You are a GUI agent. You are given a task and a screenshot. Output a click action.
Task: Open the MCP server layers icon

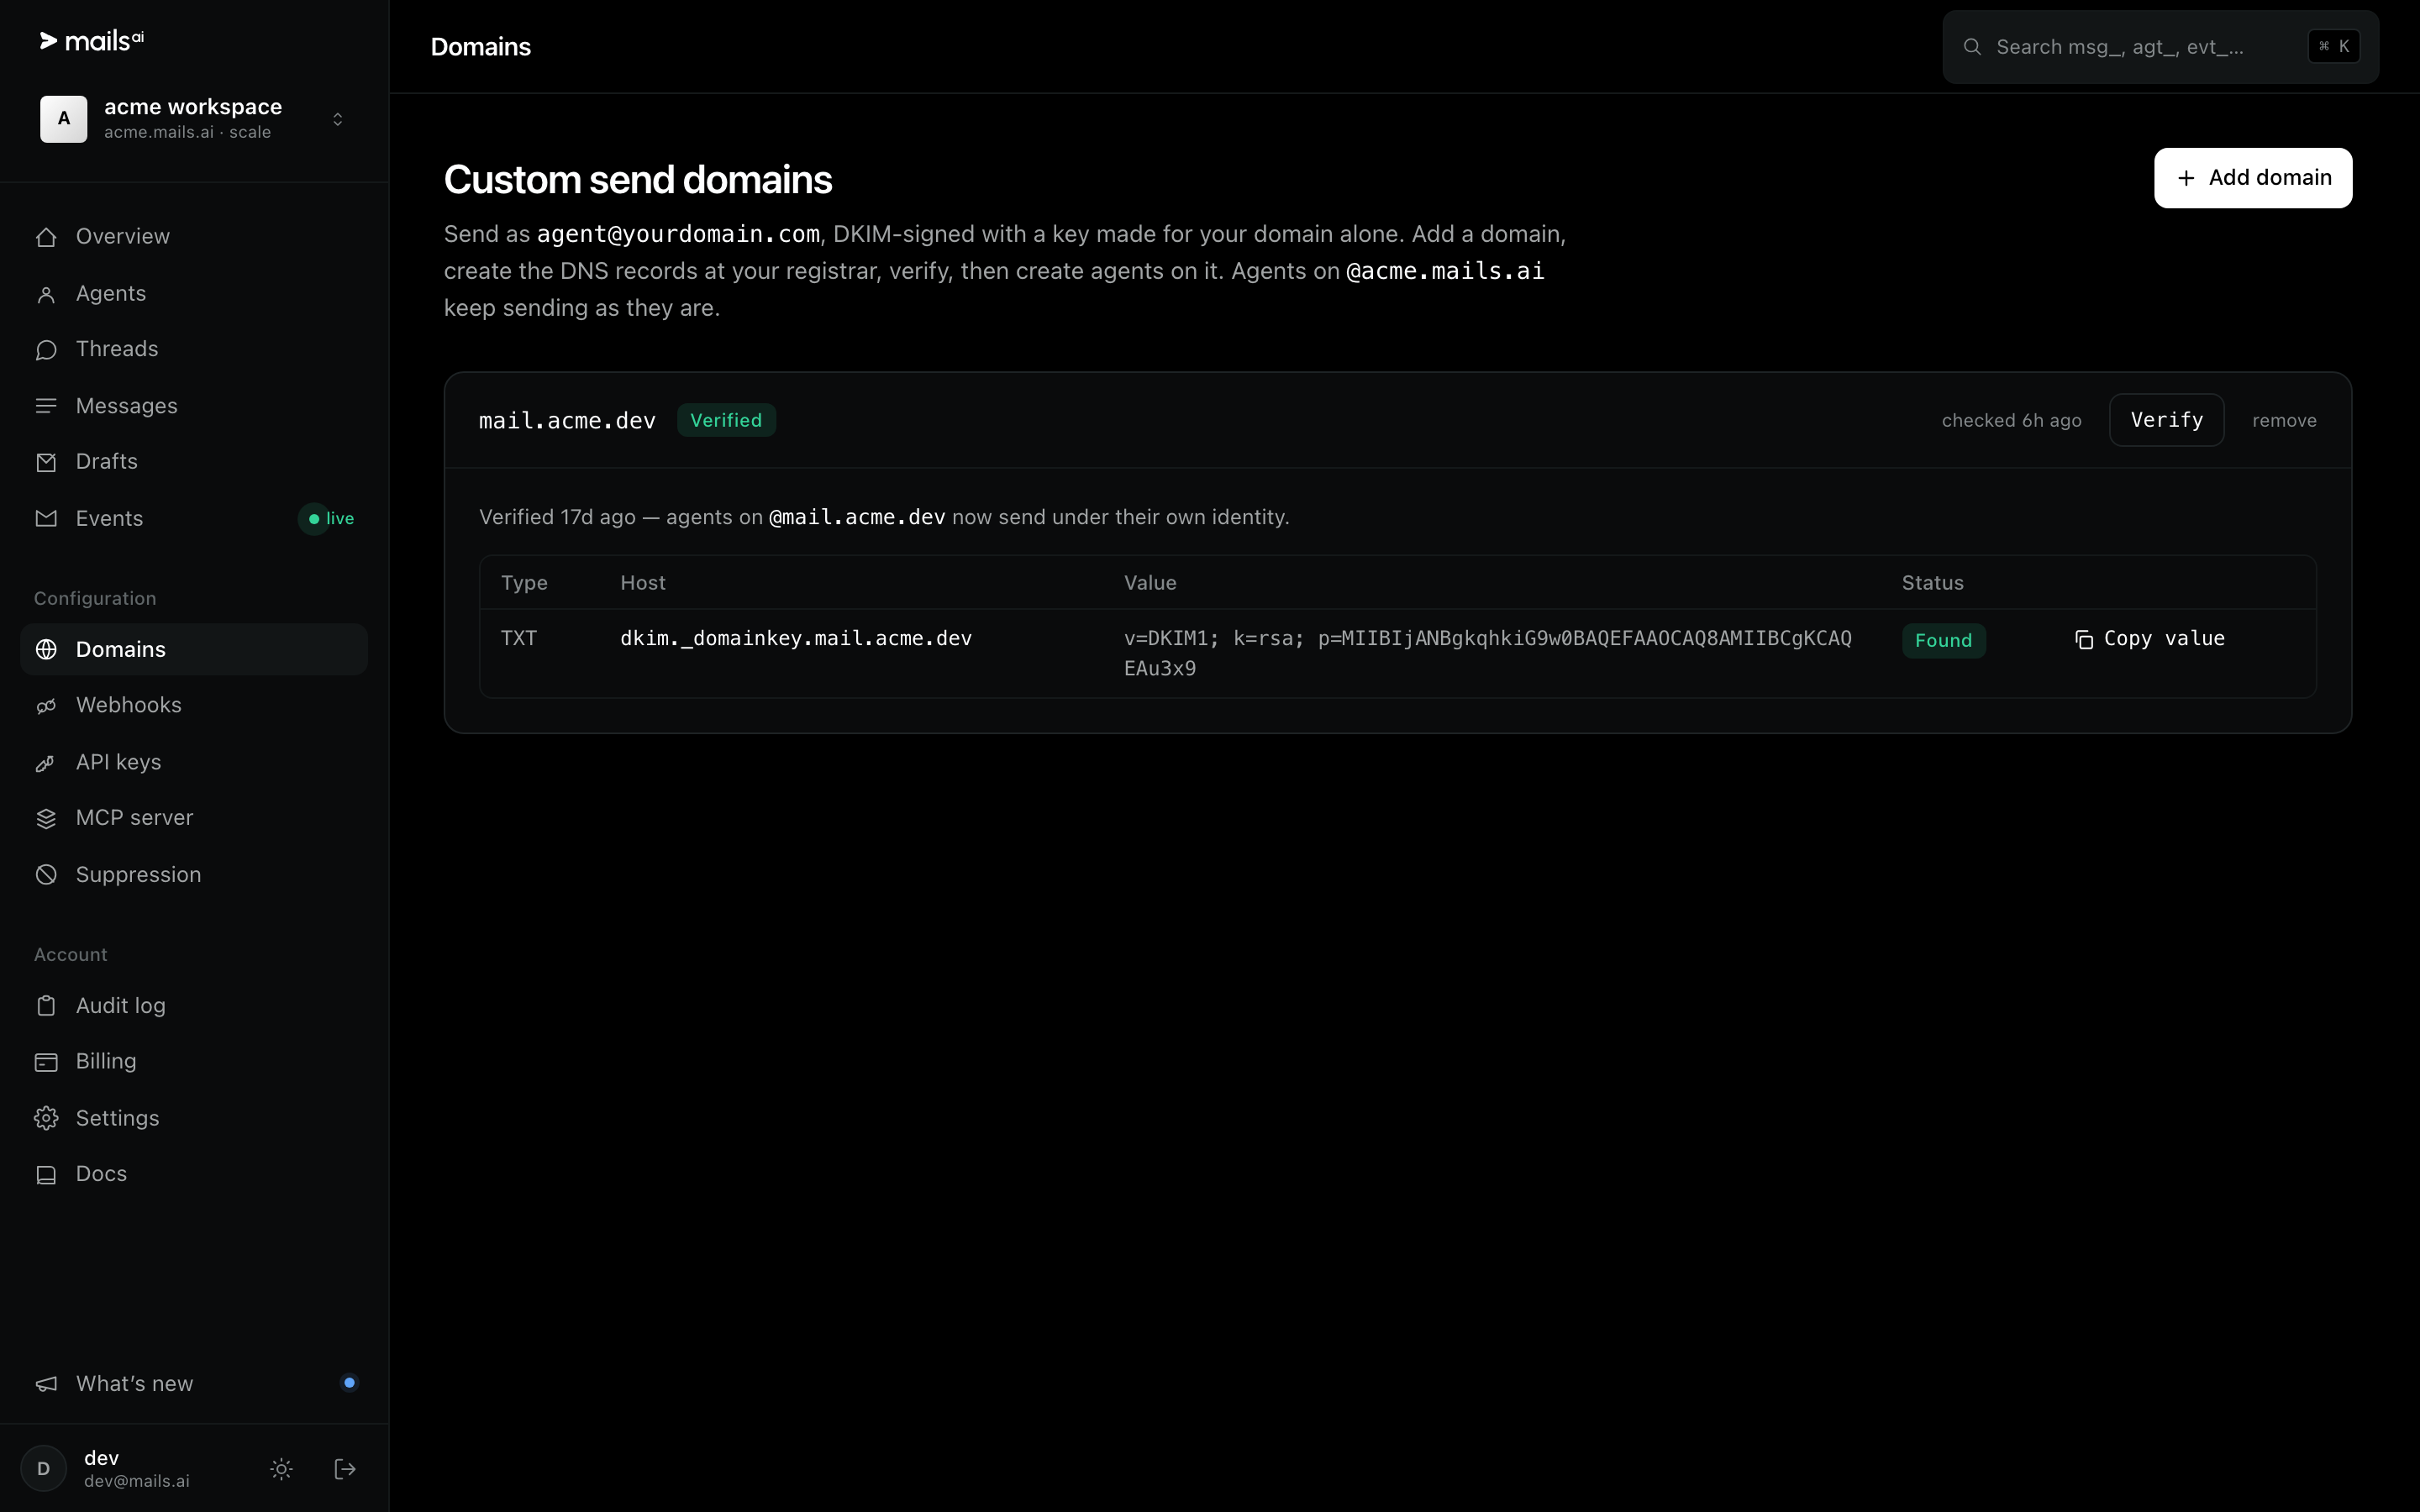click(x=46, y=818)
